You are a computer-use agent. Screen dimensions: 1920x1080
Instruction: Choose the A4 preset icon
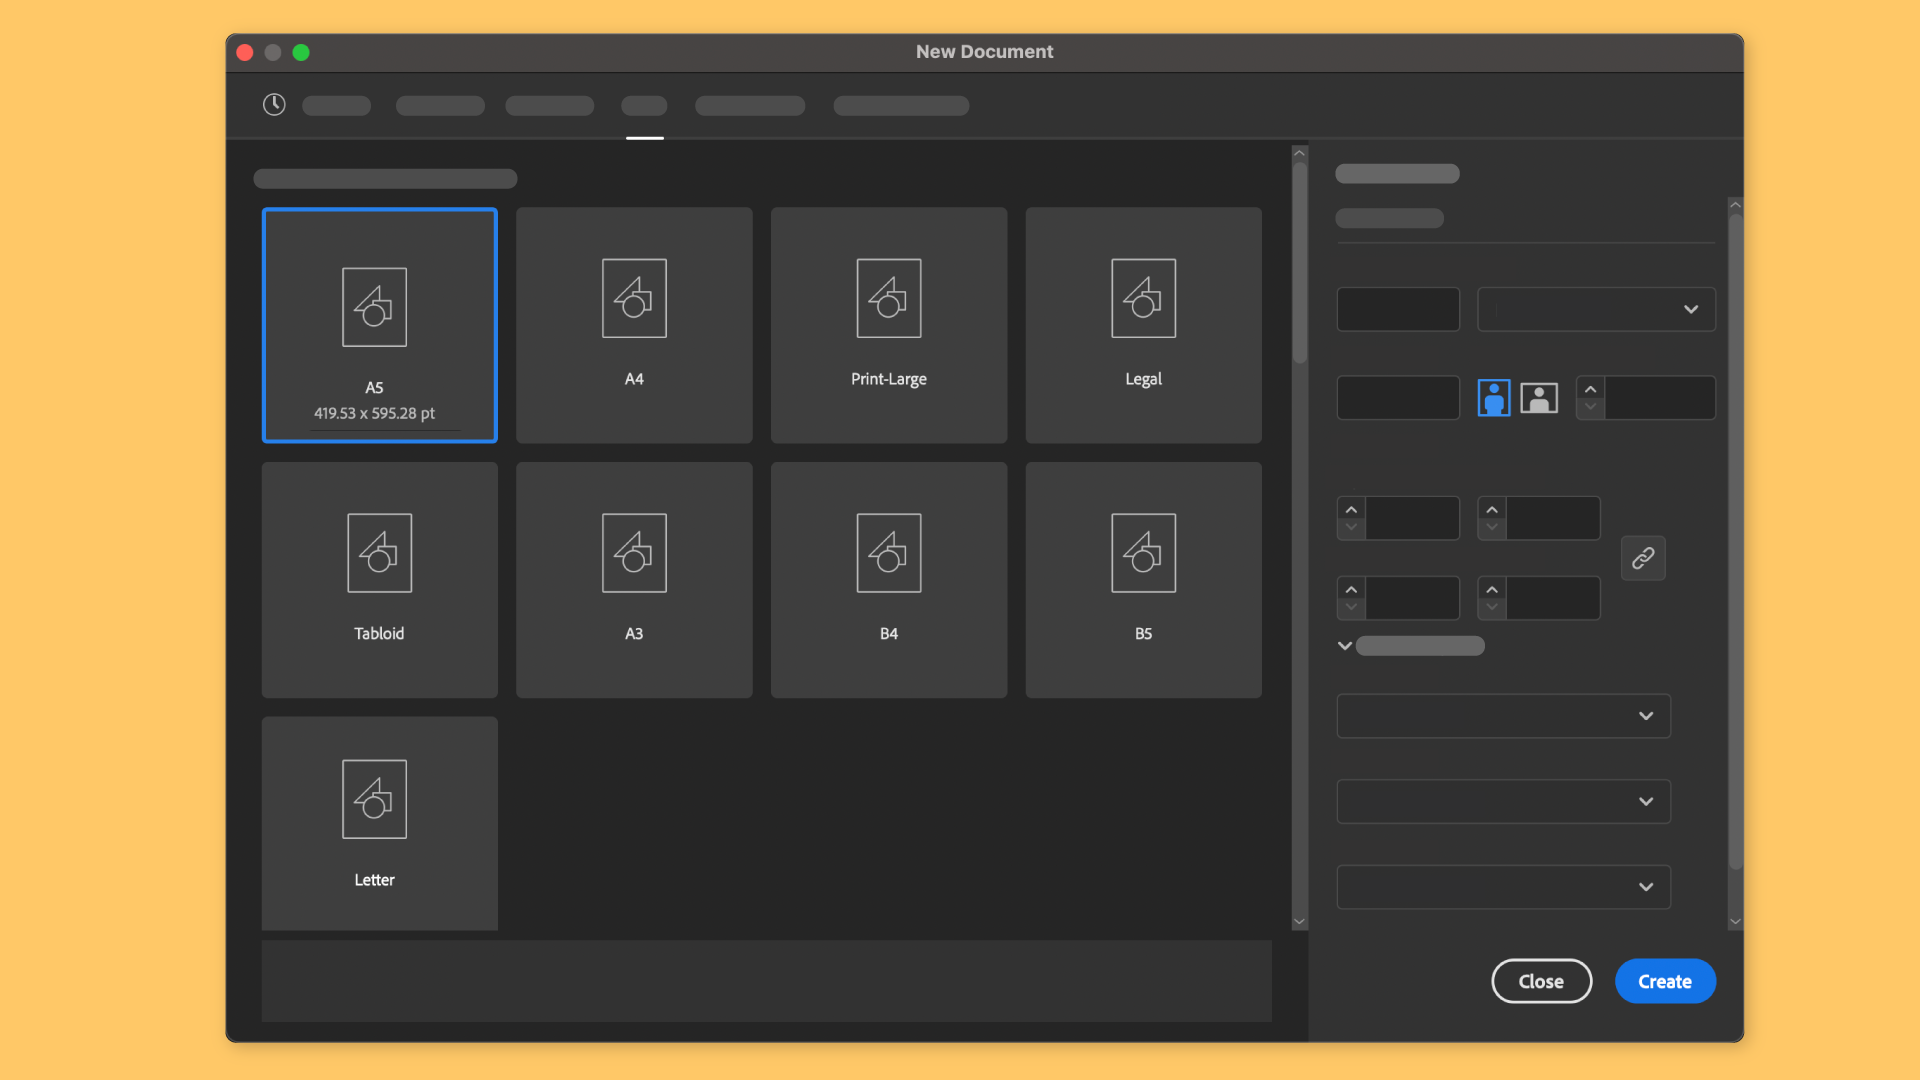pos(634,299)
